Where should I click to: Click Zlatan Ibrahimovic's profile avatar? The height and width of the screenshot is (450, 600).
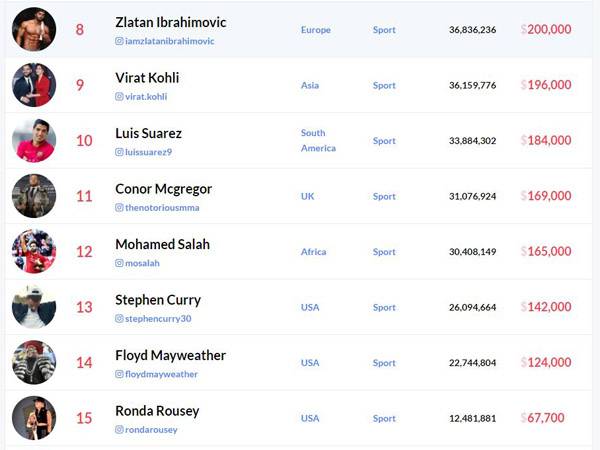coord(34,30)
